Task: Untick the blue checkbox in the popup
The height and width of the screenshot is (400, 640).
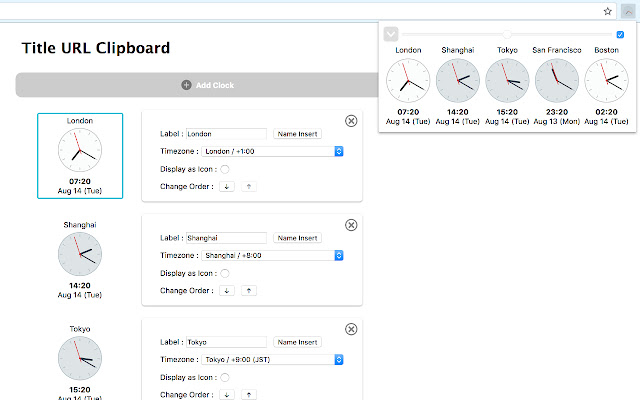Action: click(x=620, y=35)
